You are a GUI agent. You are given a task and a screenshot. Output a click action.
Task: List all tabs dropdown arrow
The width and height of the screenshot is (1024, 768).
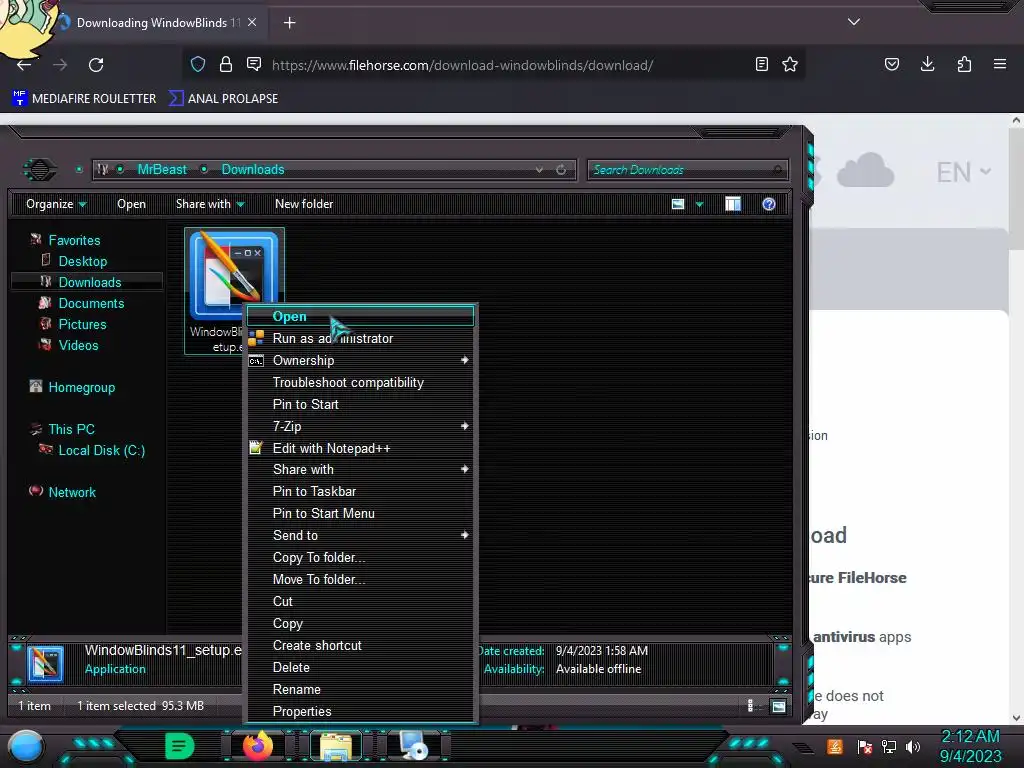tap(854, 22)
